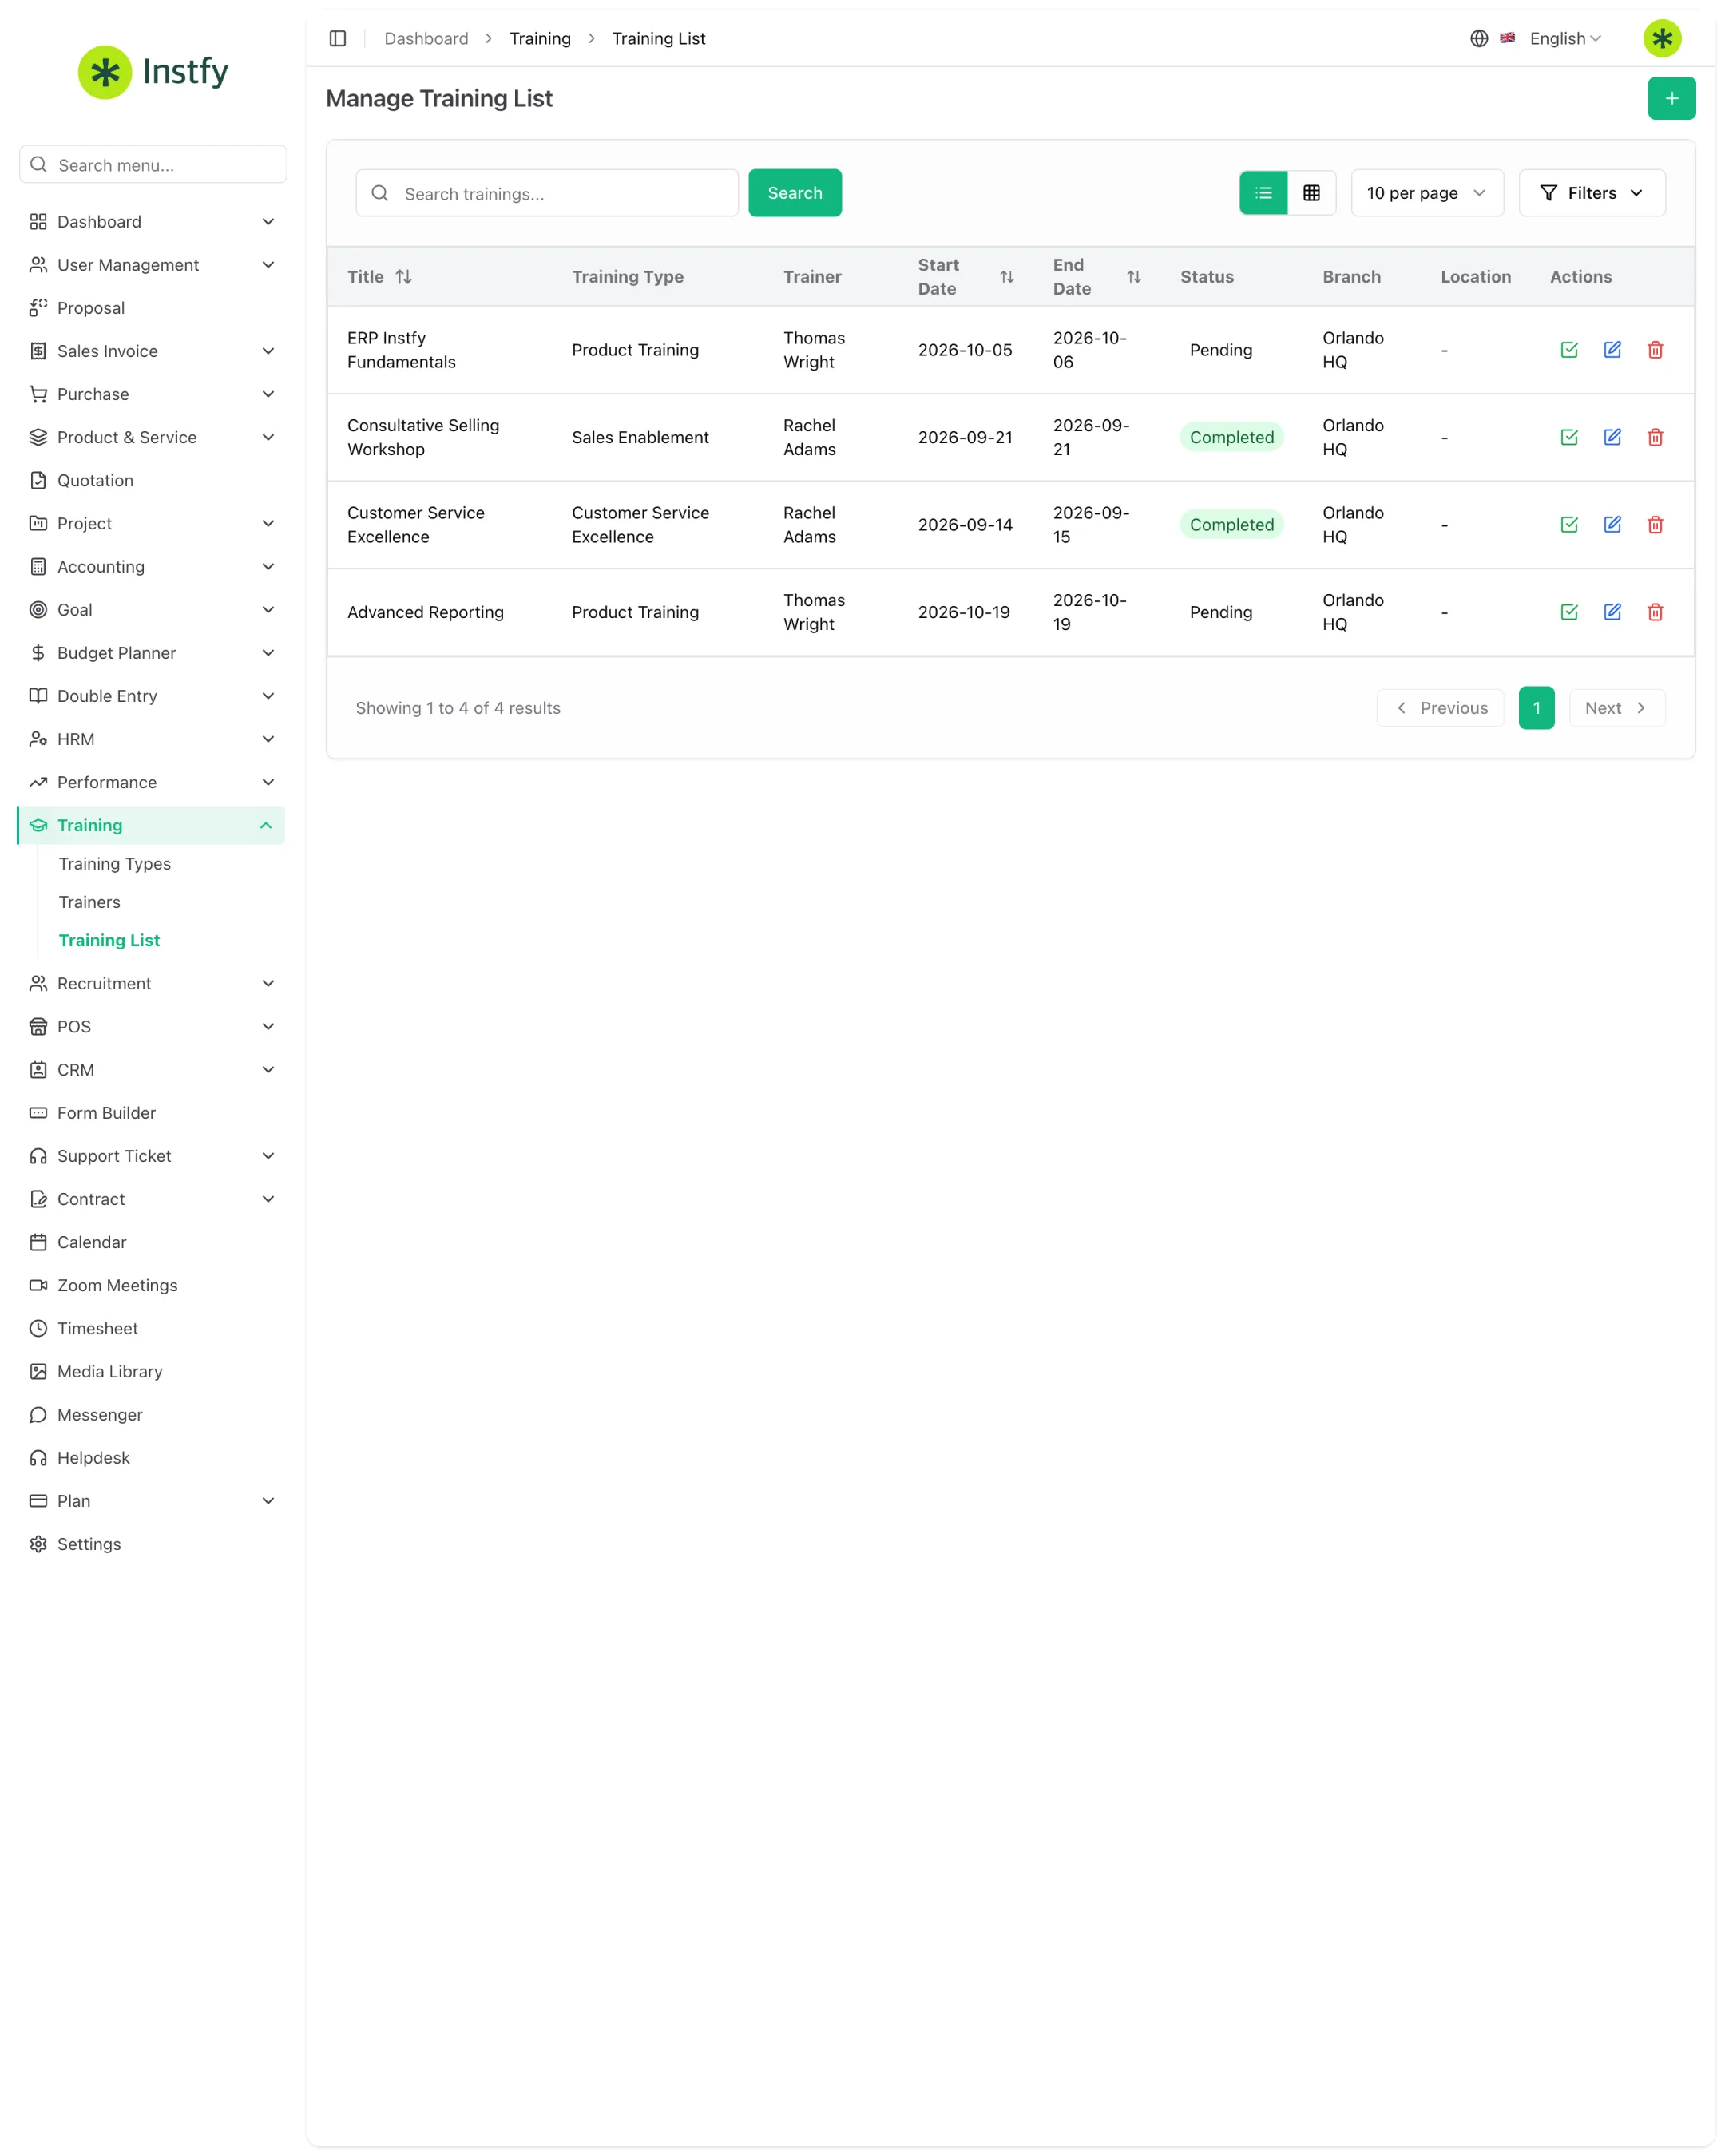The height and width of the screenshot is (2156, 1725).
Task: Focus the Search trainings field
Action: click(x=547, y=193)
